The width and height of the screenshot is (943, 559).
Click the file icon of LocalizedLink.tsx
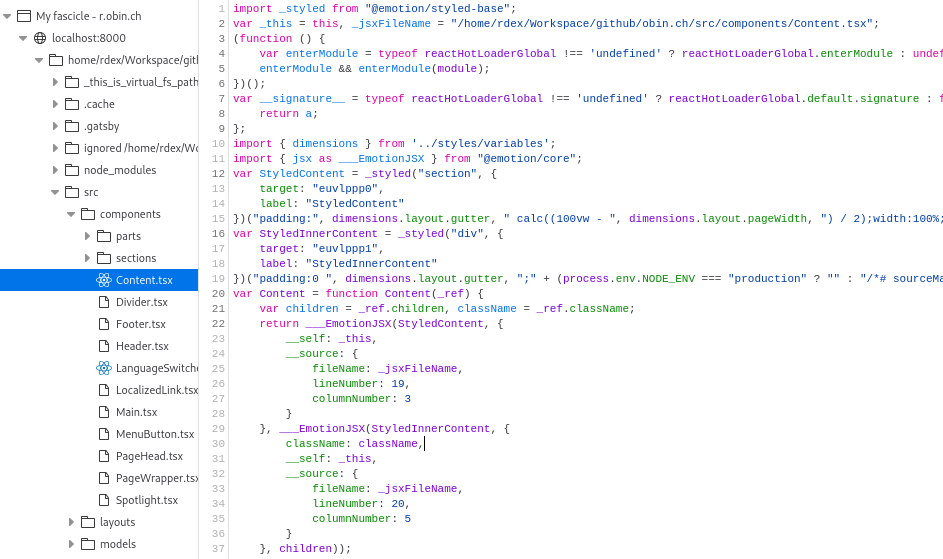click(104, 390)
